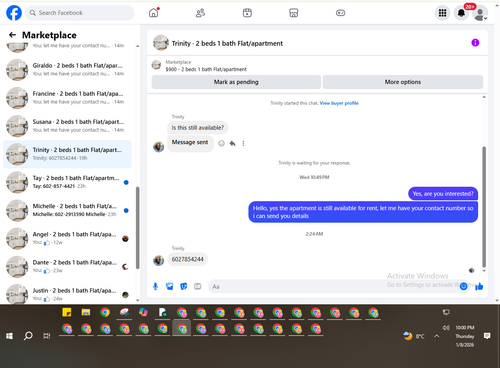This screenshot has height=368, width=500.
Task: Focus the Search Facebook field
Action: tap(80, 13)
